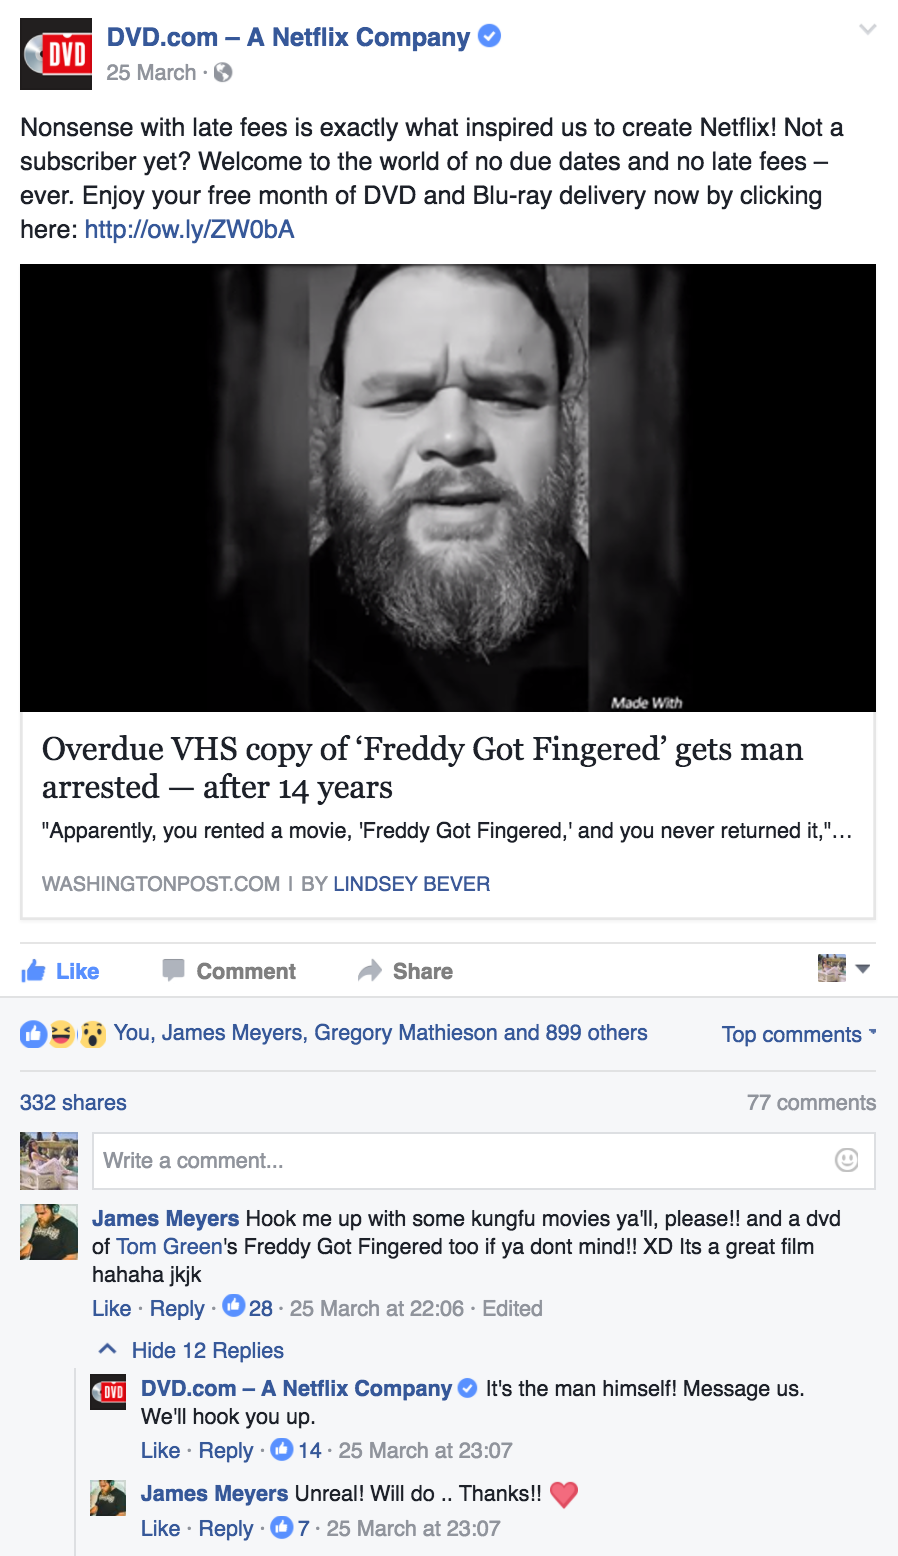View reactions list showing 899 others
Screen dimensions: 898x1556
381,1033
